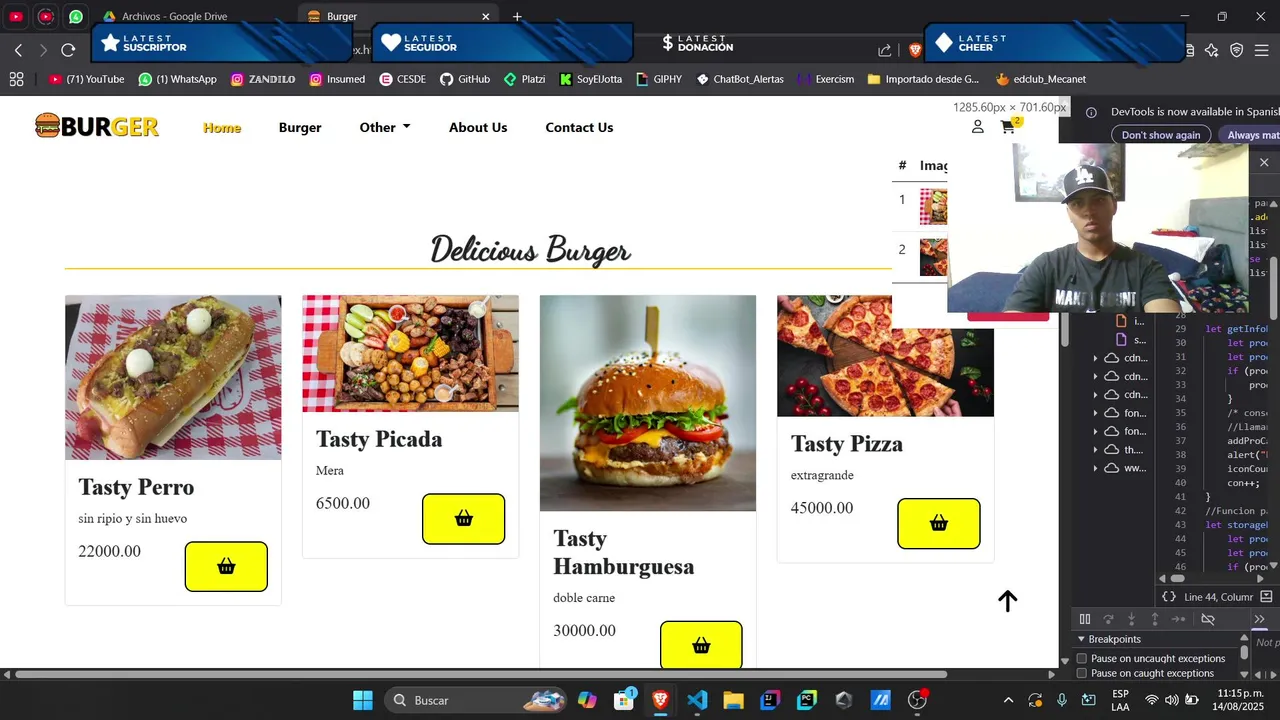
Task: Click the share page icon in address bar
Action: [x=885, y=50]
